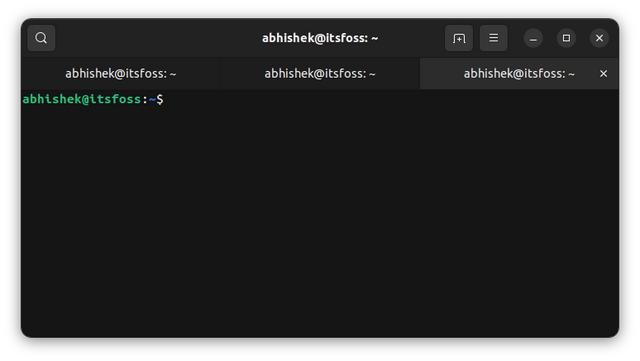Close the active third tab
Image resolution: width=640 pixels, height=361 pixels.
603,74
